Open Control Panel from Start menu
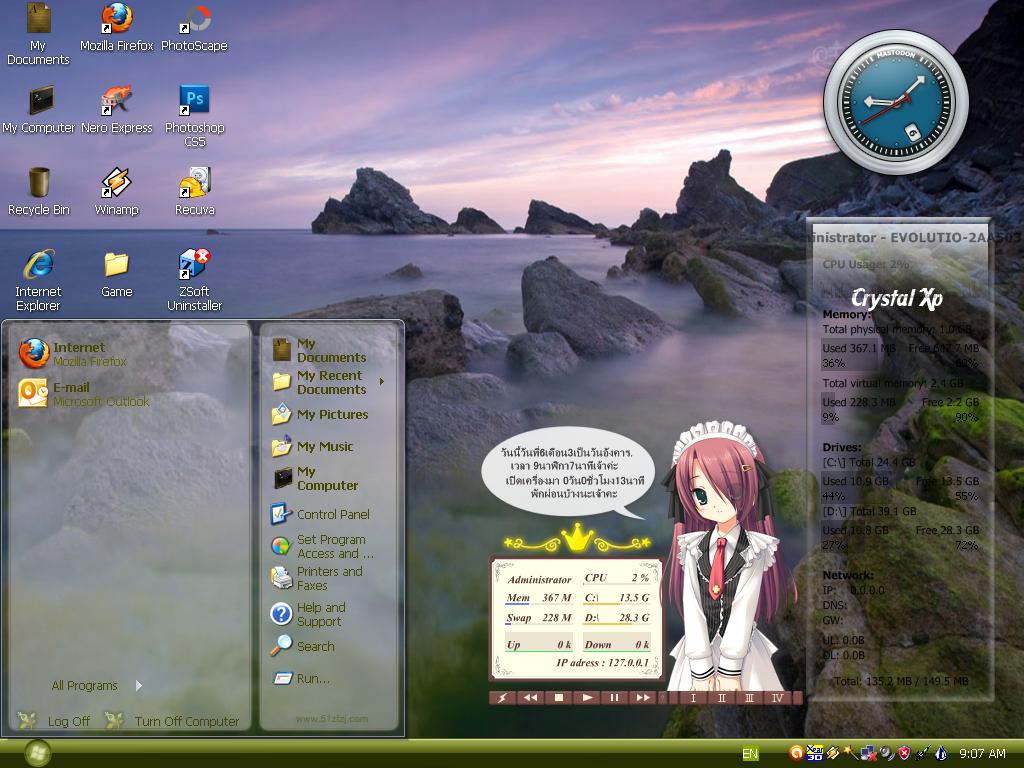 tap(321, 514)
